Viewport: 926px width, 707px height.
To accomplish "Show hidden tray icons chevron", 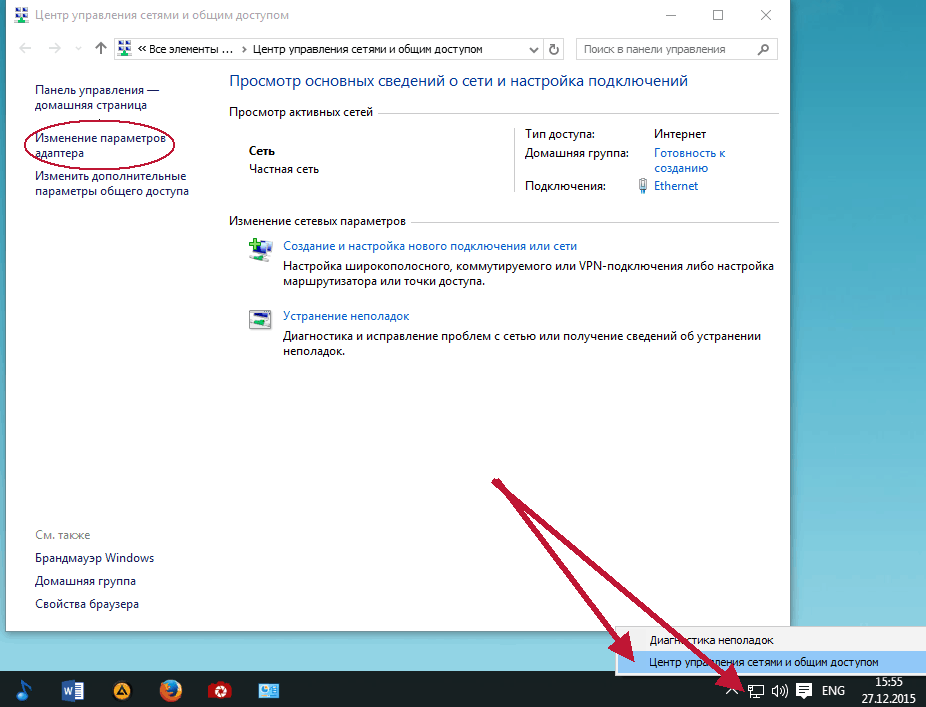I will pyautogui.click(x=732, y=690).
